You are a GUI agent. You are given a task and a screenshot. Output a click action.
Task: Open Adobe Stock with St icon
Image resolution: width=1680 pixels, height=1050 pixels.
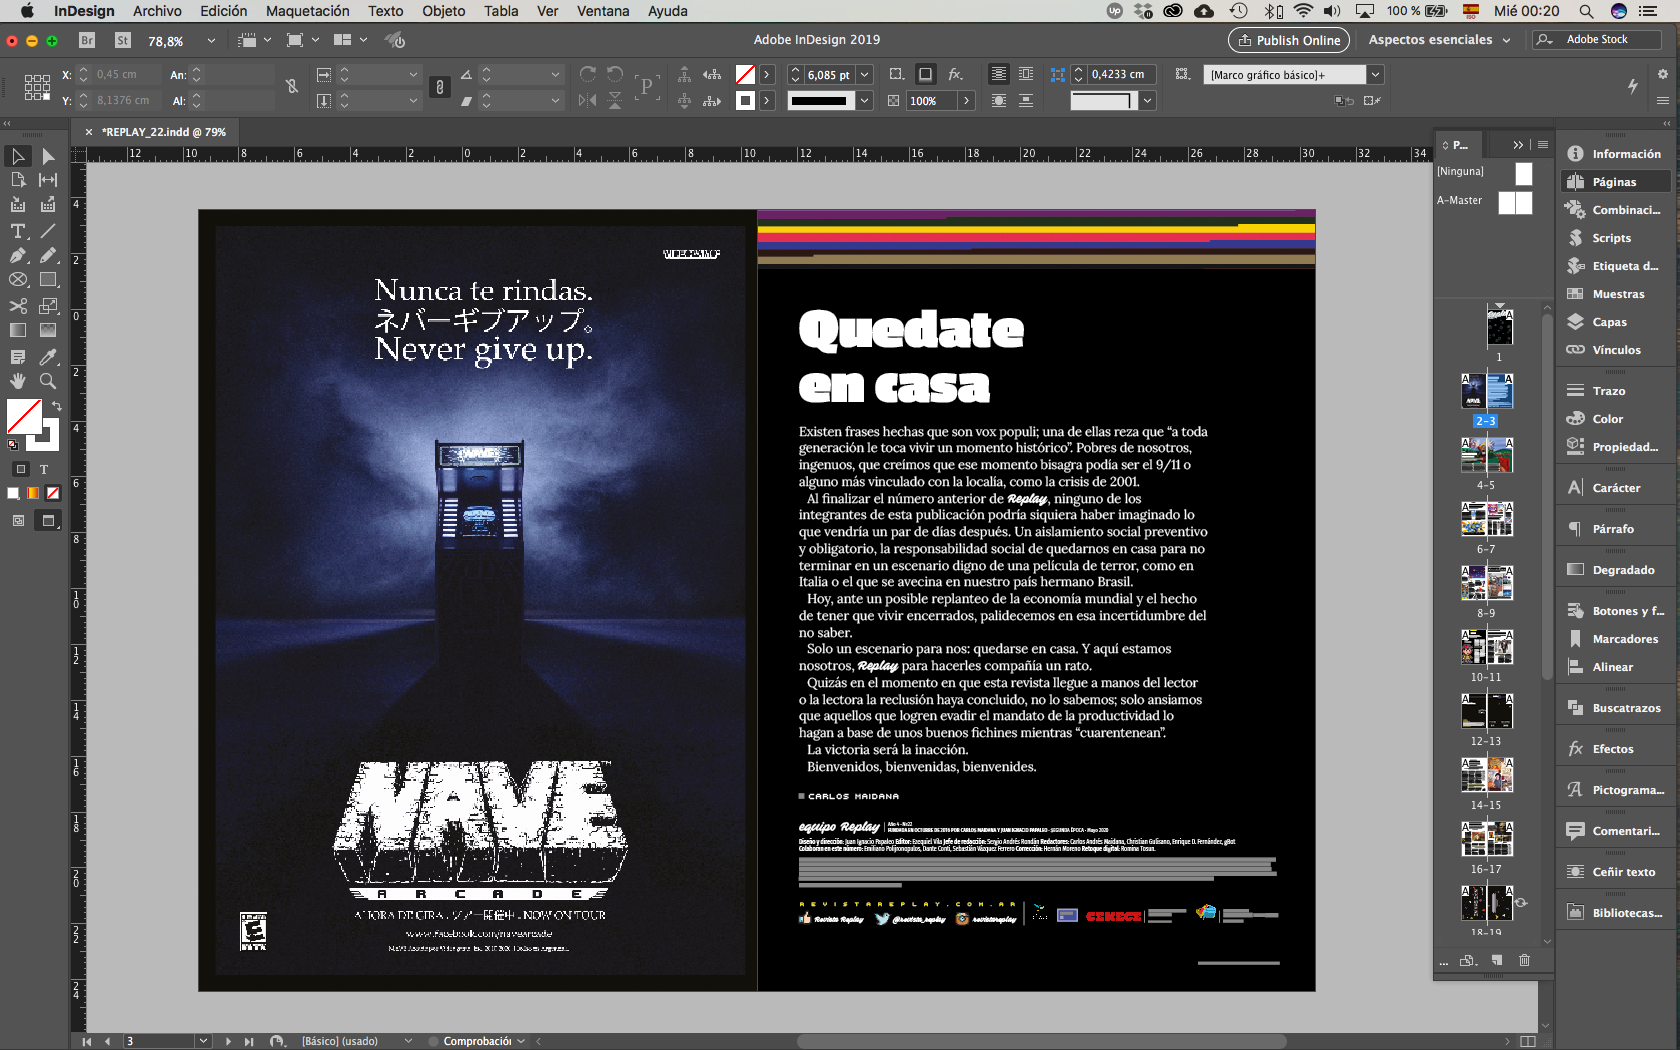pyautogui.click(x=123, y=40)
